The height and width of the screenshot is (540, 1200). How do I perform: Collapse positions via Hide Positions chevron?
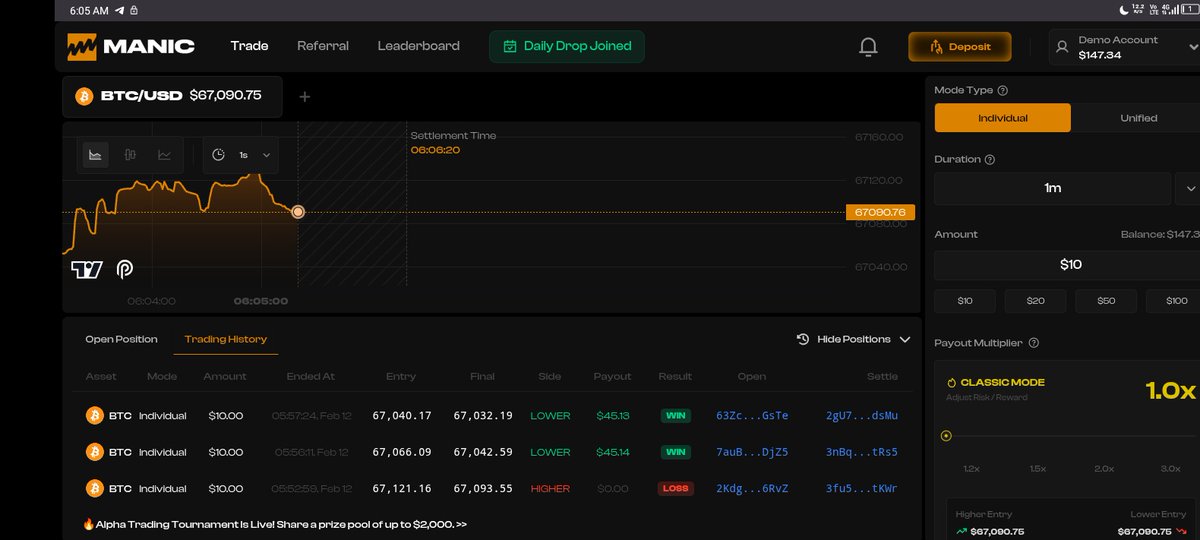(905, 339)
